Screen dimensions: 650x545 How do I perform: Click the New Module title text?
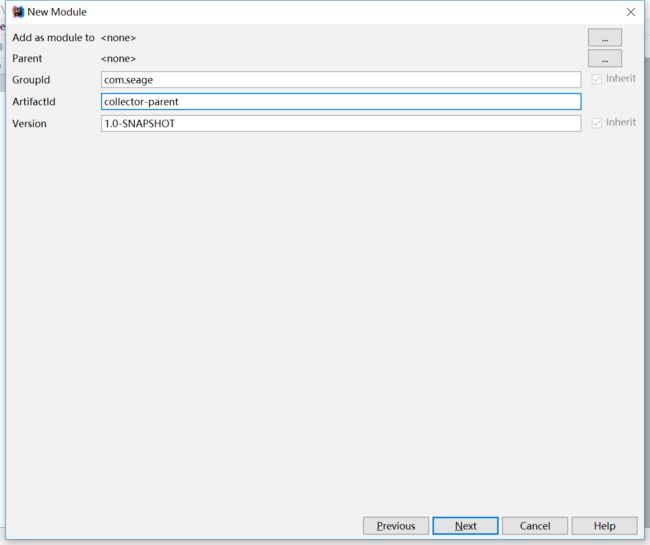tap(57, 12)
